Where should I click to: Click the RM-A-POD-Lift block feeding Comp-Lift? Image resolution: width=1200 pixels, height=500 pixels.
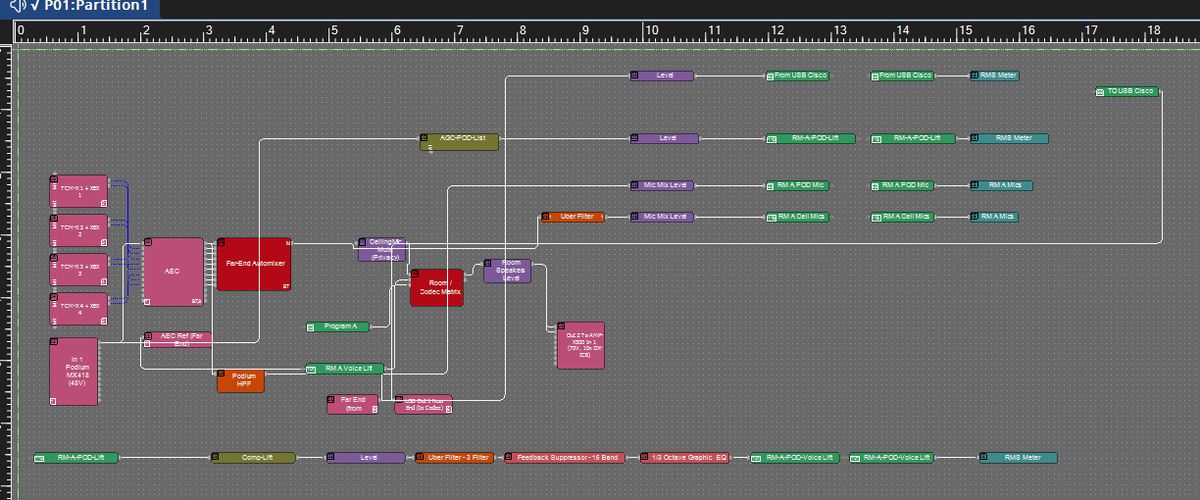pos(76,458)
